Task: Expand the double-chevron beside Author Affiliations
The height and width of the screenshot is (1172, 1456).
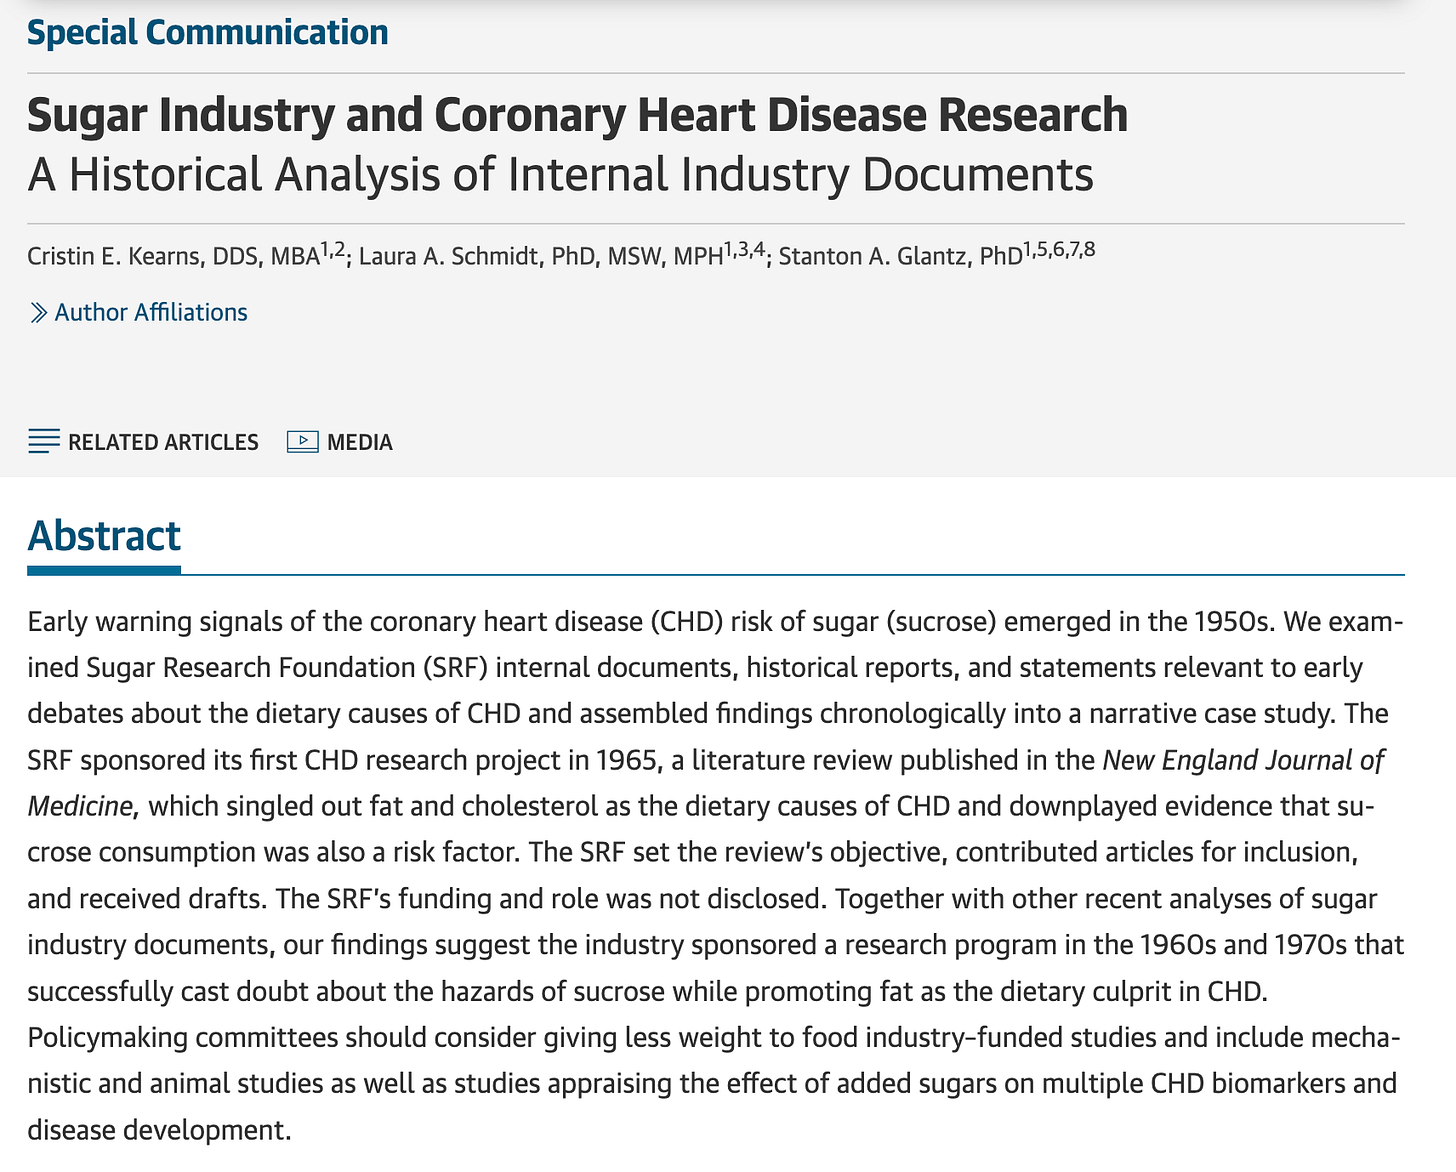Action: pyautogui.click(x=38, y=313)
